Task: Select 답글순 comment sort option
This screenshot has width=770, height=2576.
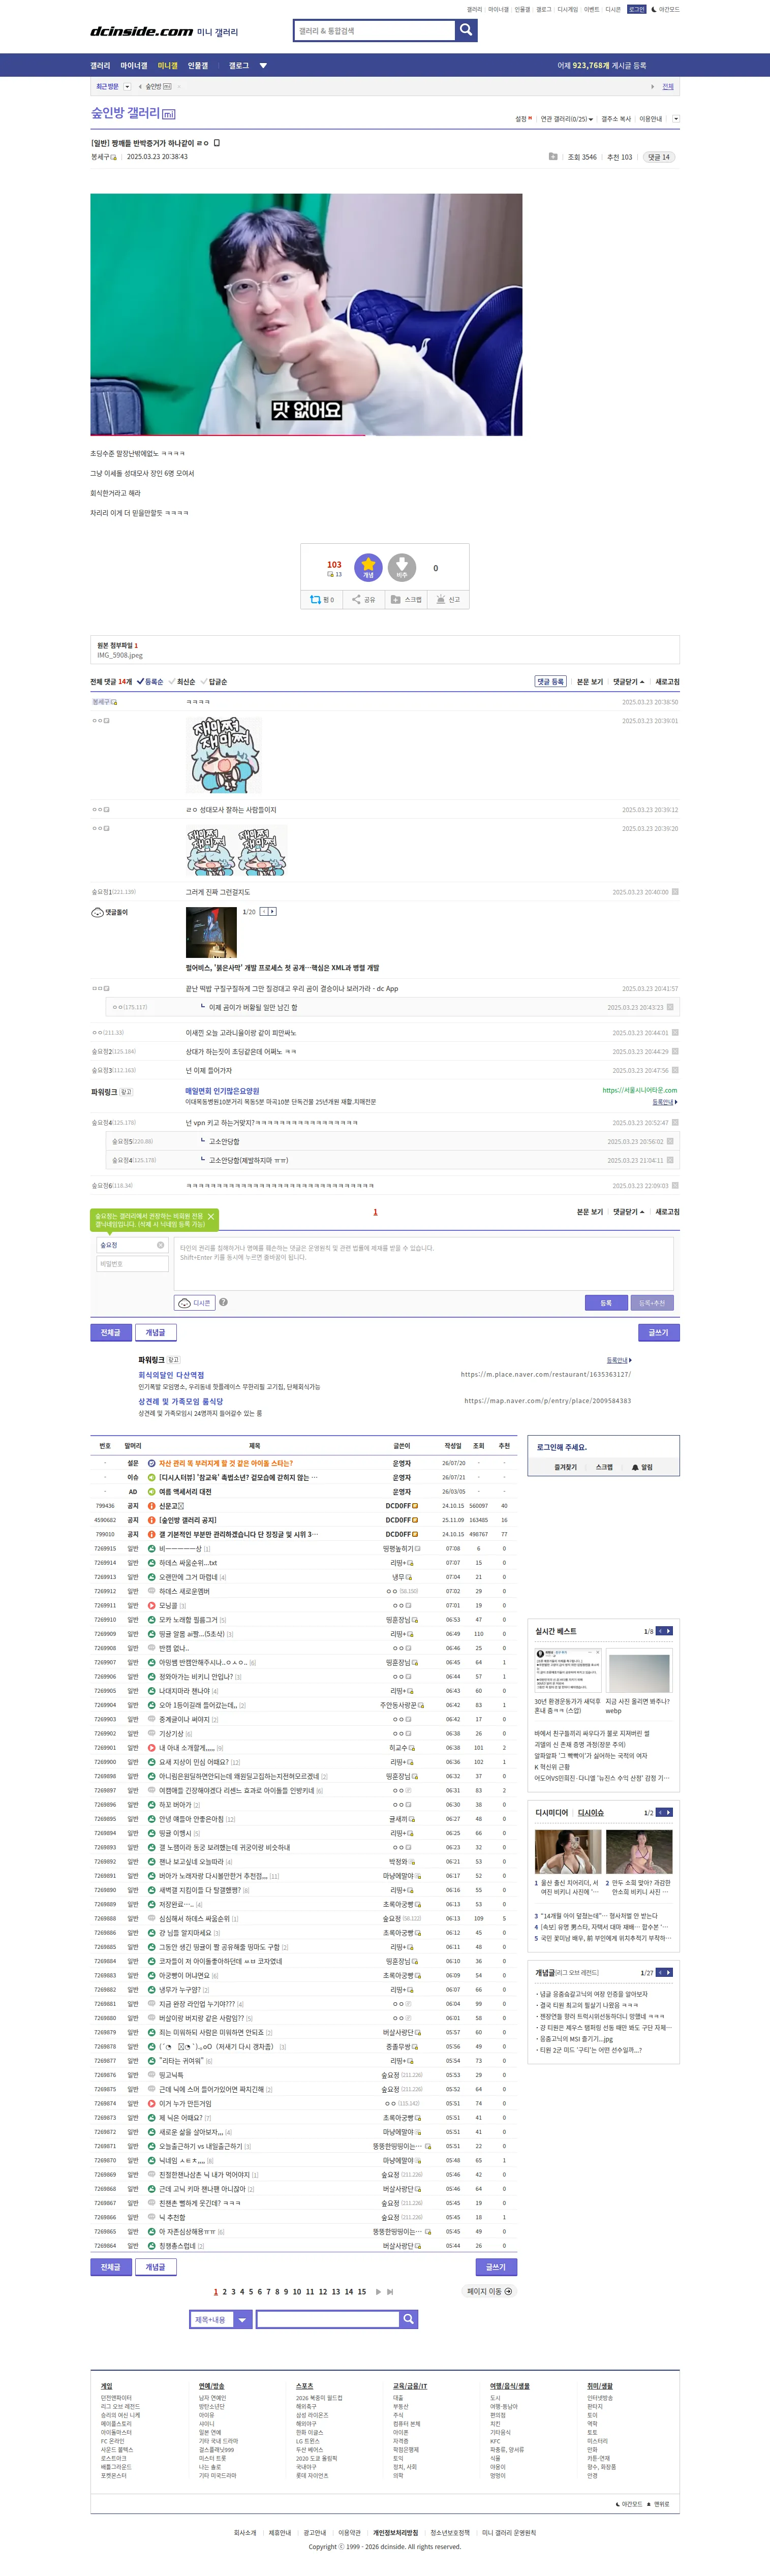Action: tap(214, 681)
